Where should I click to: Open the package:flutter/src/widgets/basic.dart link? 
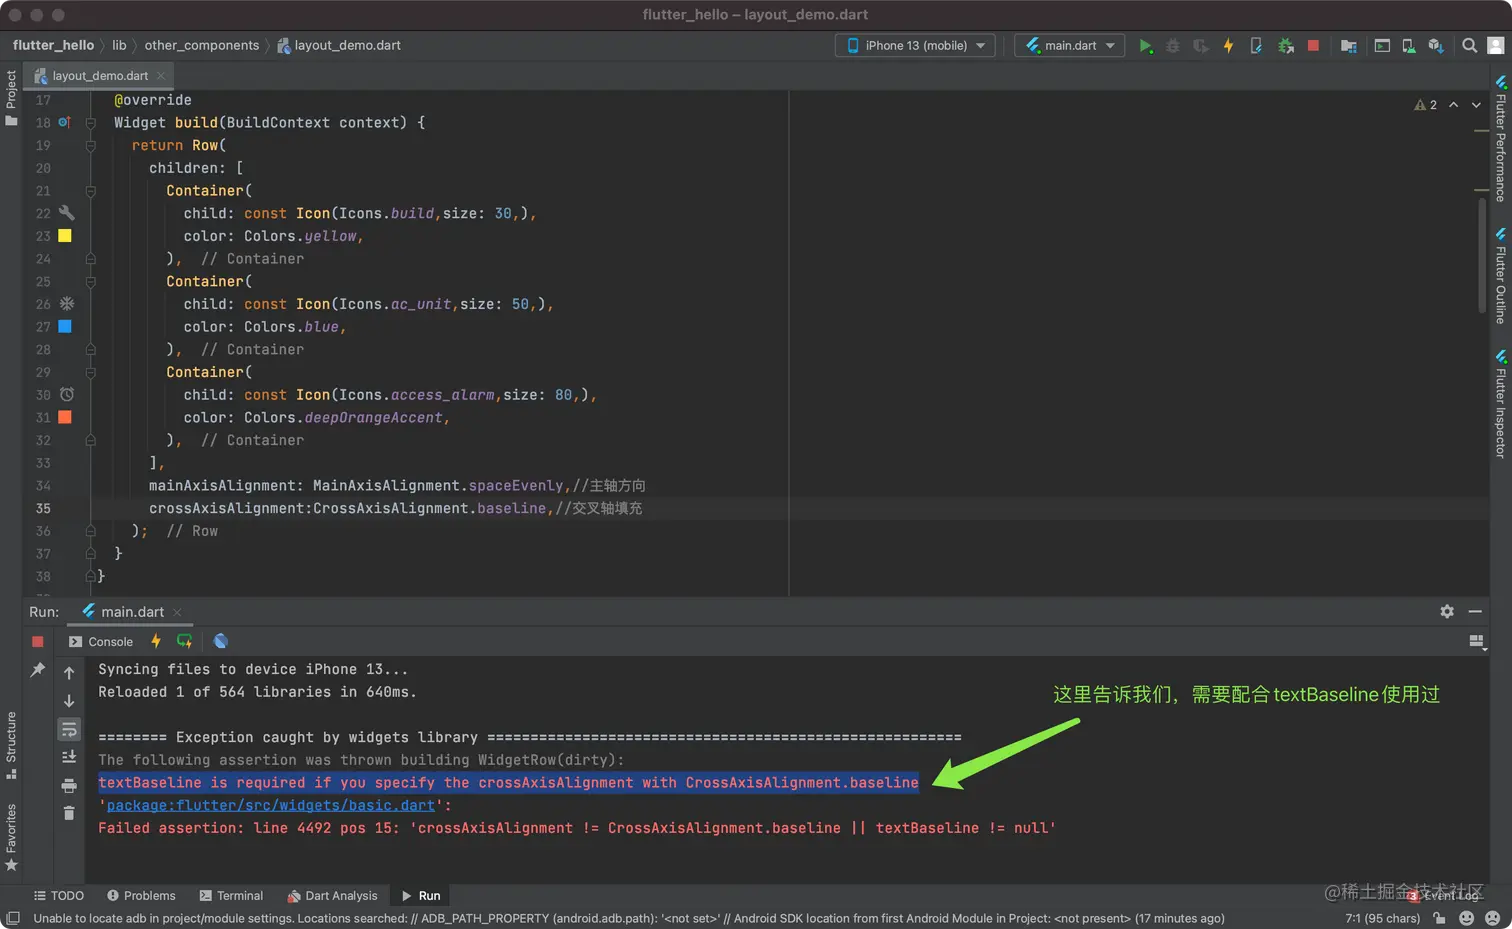271,805
